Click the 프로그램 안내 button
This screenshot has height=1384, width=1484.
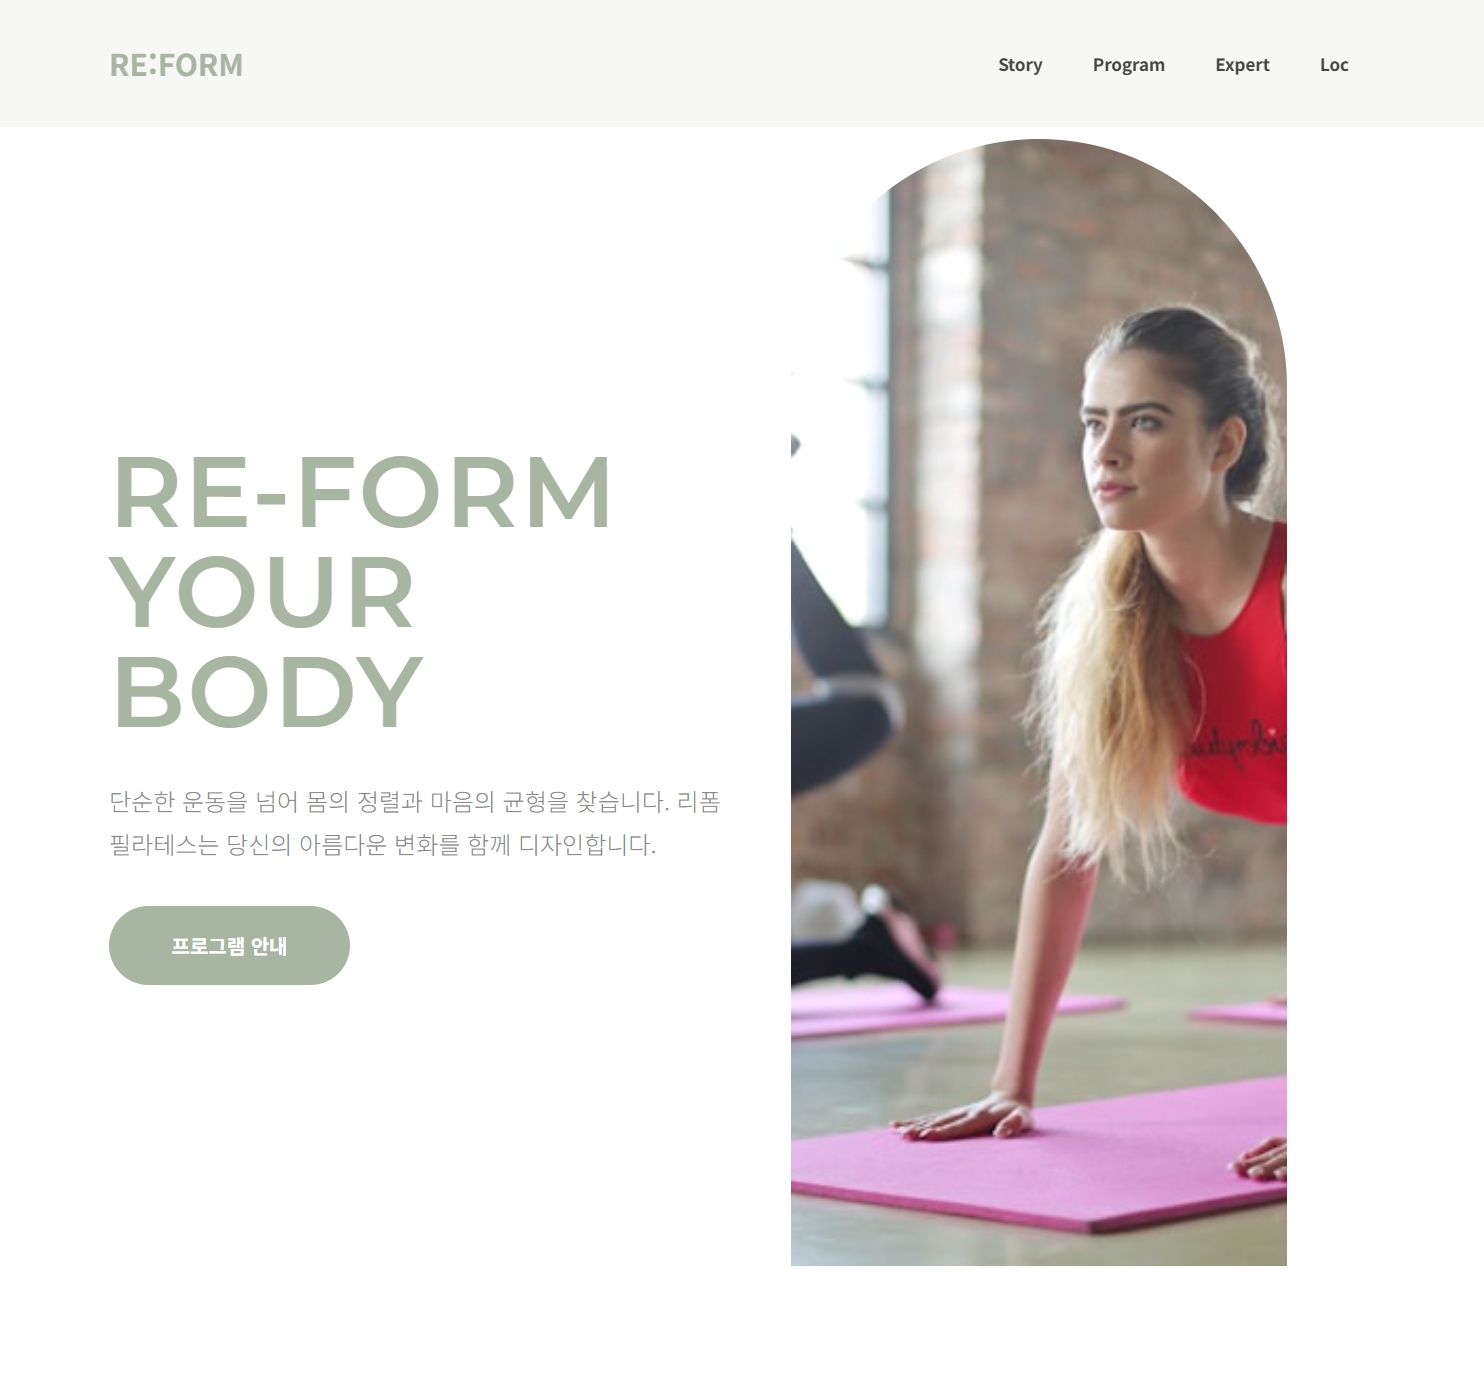click(x=229, y=945)
